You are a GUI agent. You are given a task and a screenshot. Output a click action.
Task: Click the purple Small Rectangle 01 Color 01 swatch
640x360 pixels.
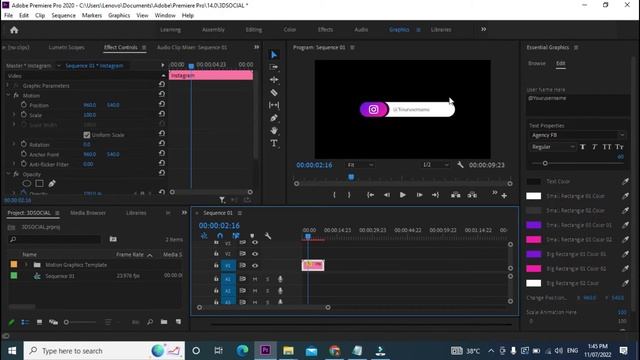[x=533, y=225]
